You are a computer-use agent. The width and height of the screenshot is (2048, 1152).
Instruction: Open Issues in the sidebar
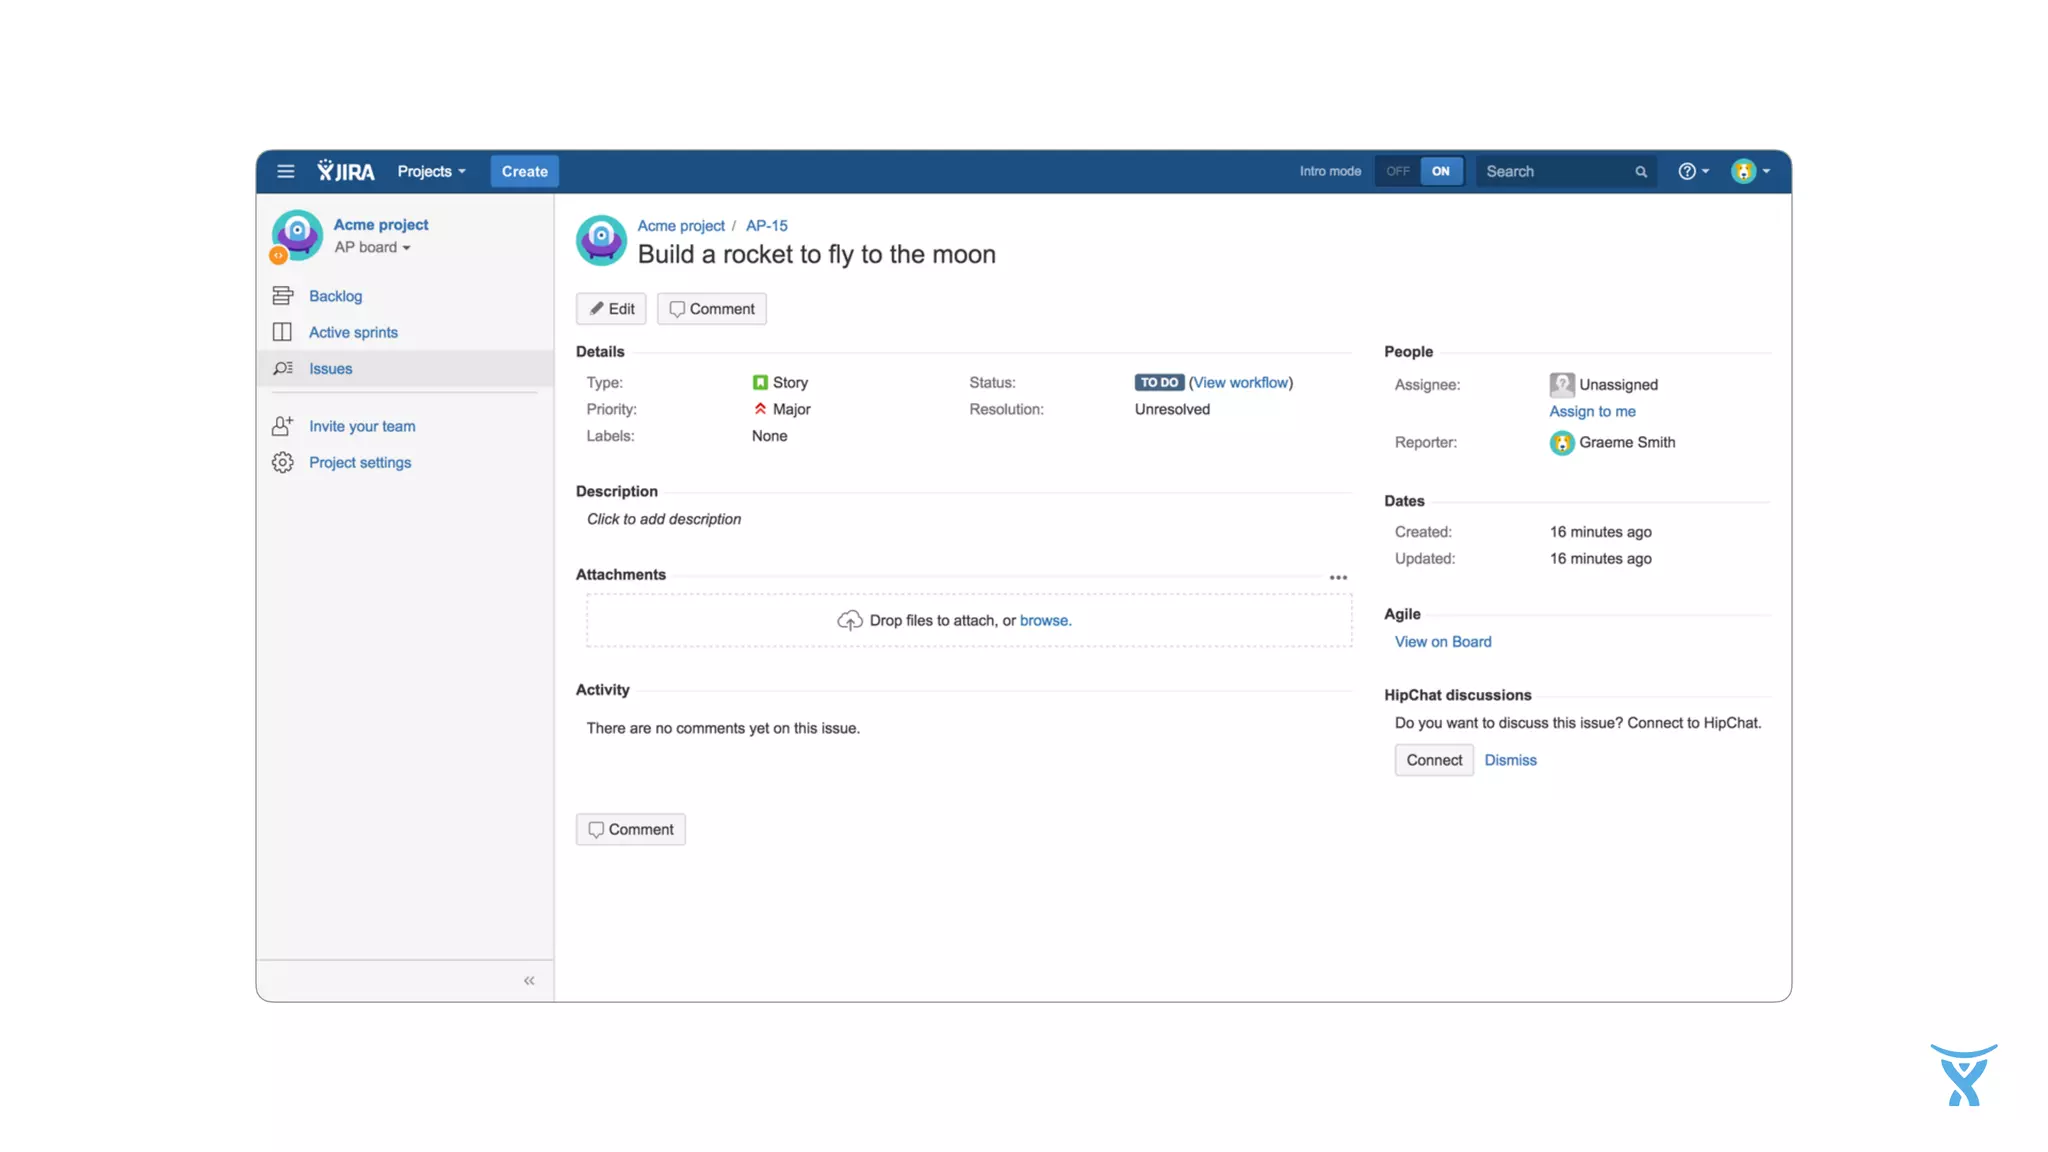330,368
